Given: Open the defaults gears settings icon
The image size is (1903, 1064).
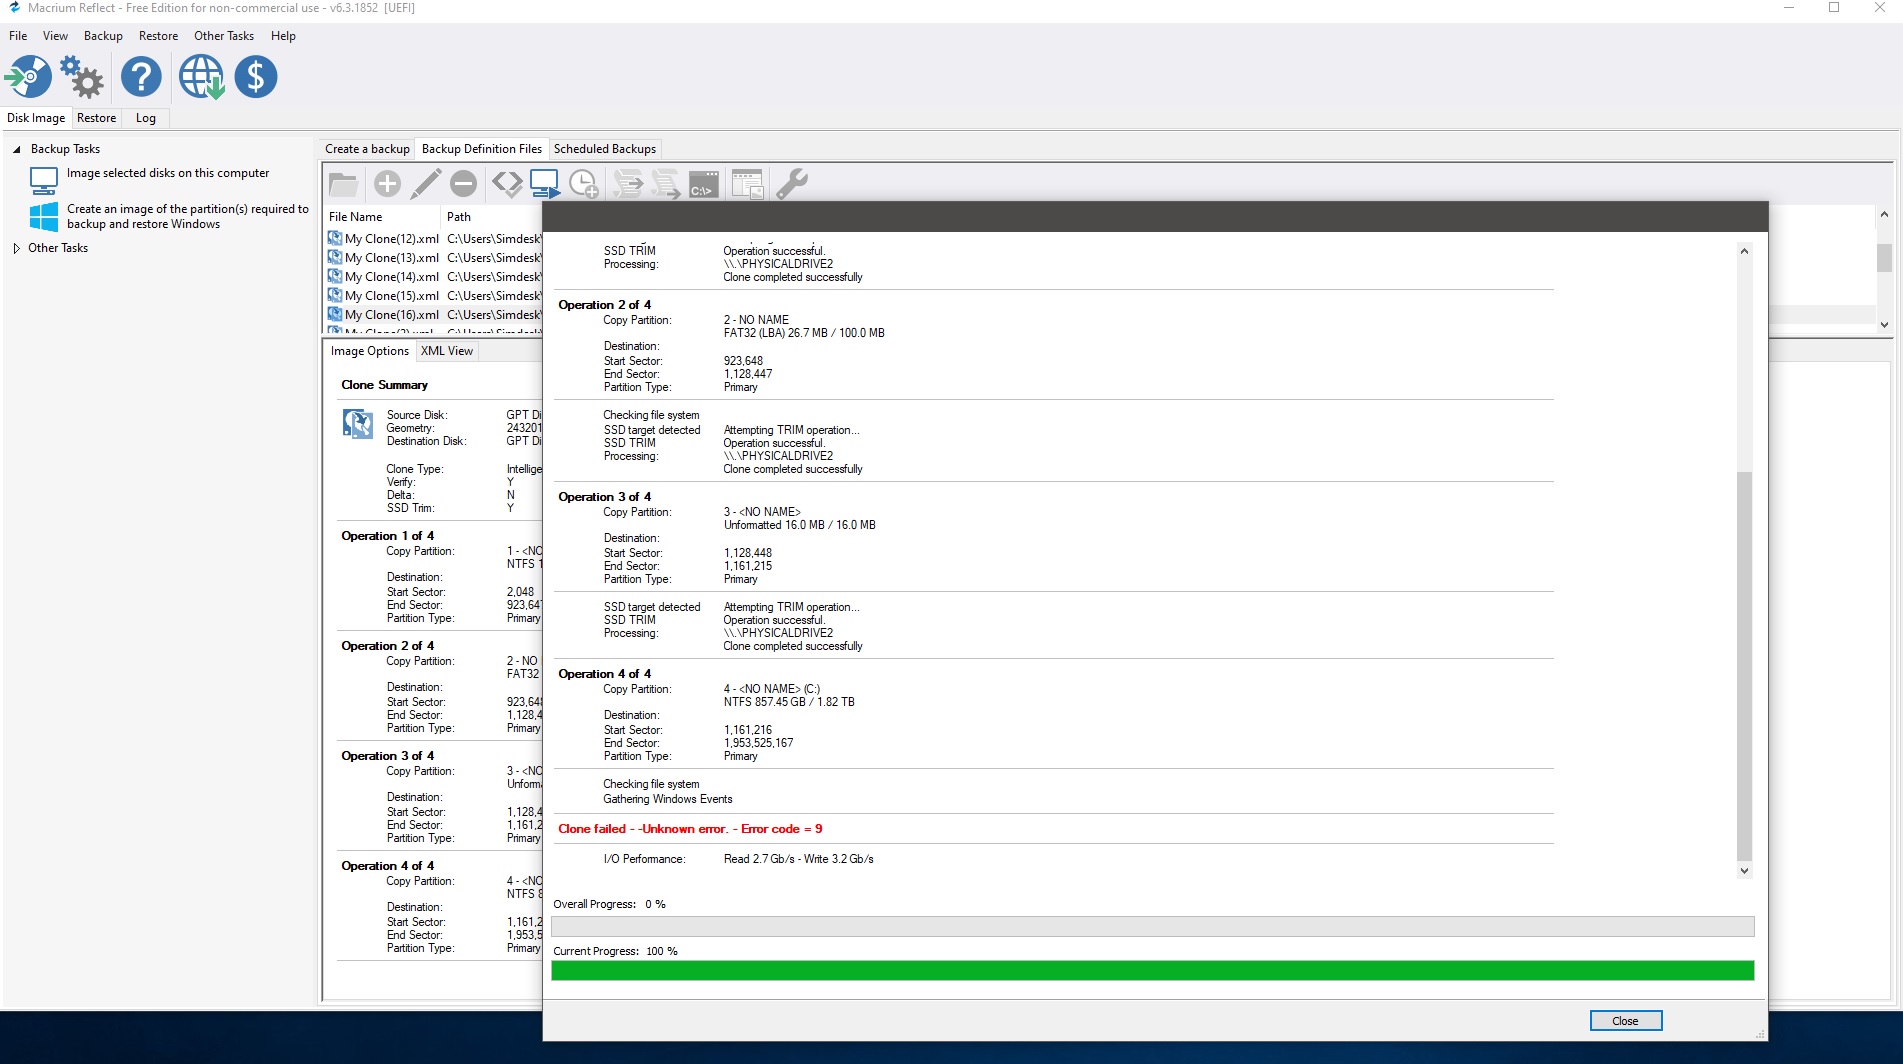Looking at the screenshot, I should pos(82,77).
